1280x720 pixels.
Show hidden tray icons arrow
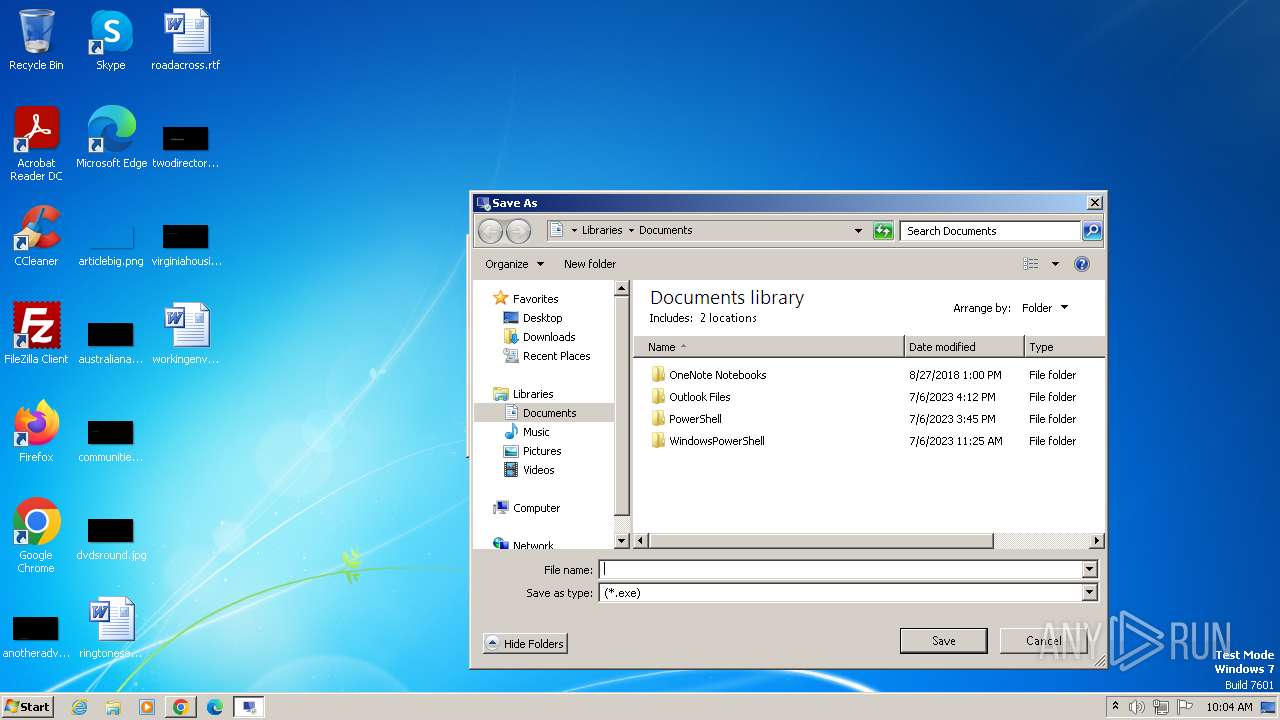1115,706
